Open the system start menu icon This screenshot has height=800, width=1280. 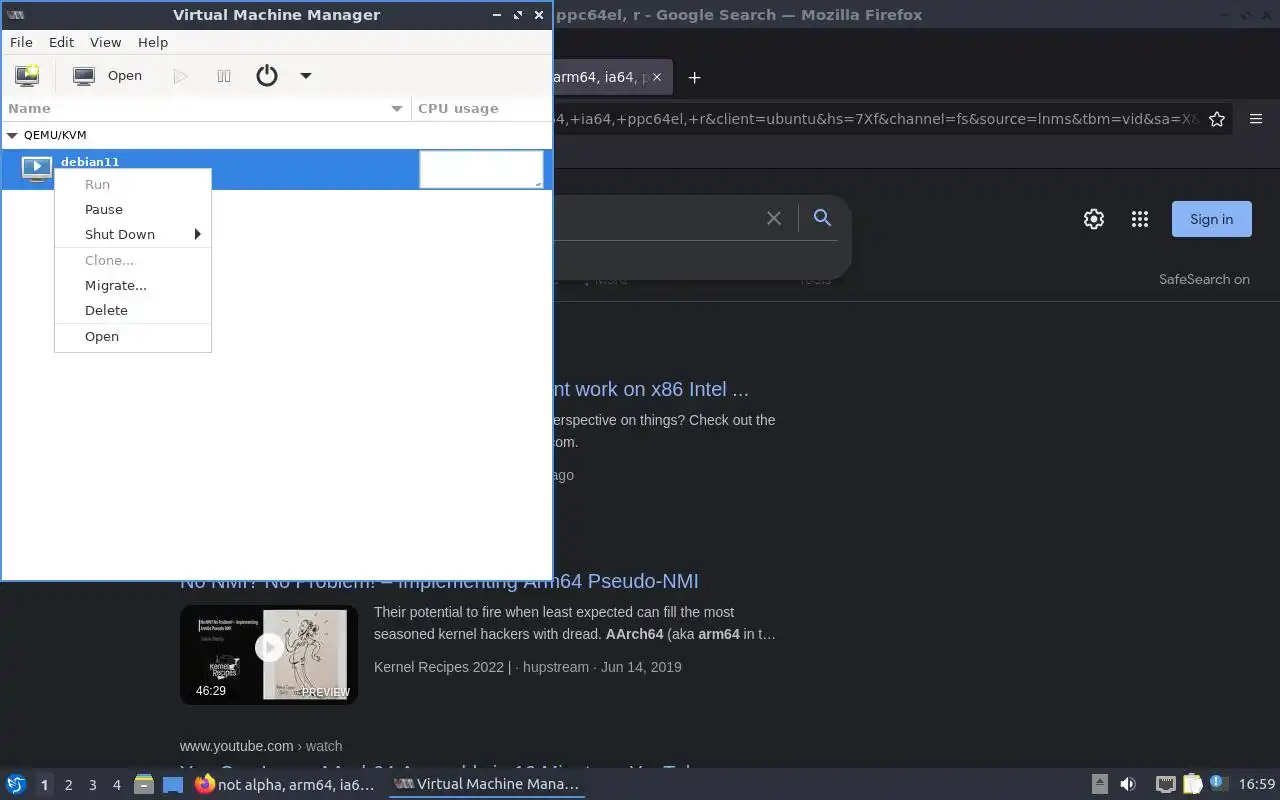(x=16, y=784)
